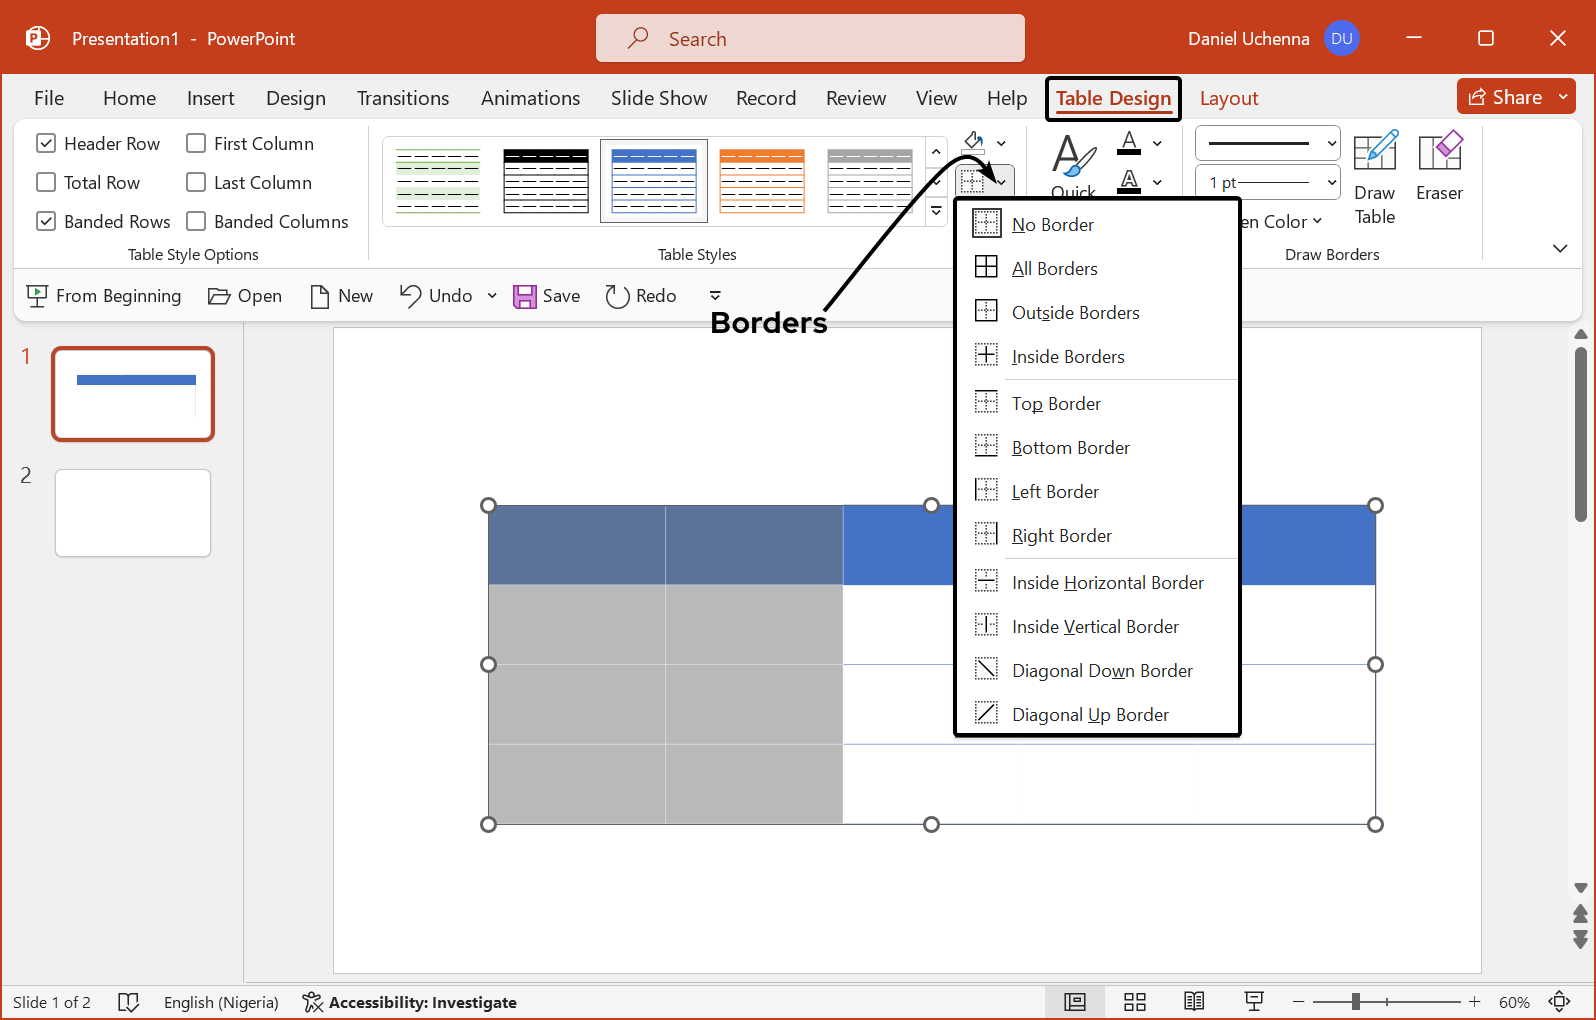
Task: Open Reading View from status bar
Action: (1194, 1002)
